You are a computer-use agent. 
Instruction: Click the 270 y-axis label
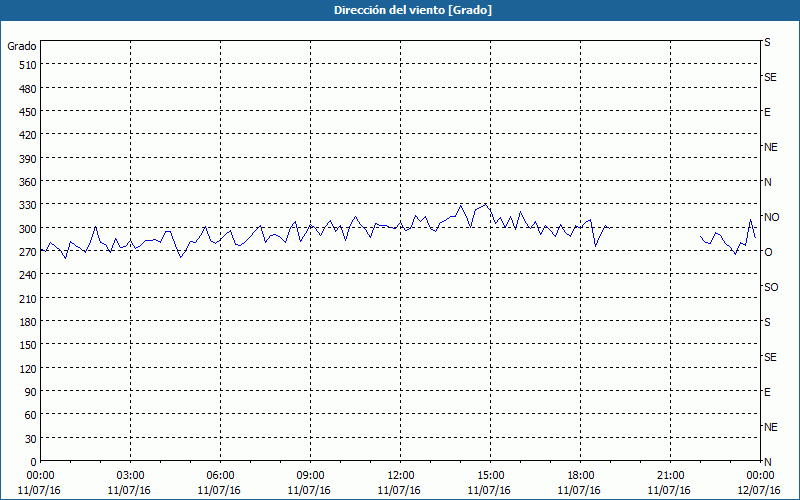pos(29,252)
